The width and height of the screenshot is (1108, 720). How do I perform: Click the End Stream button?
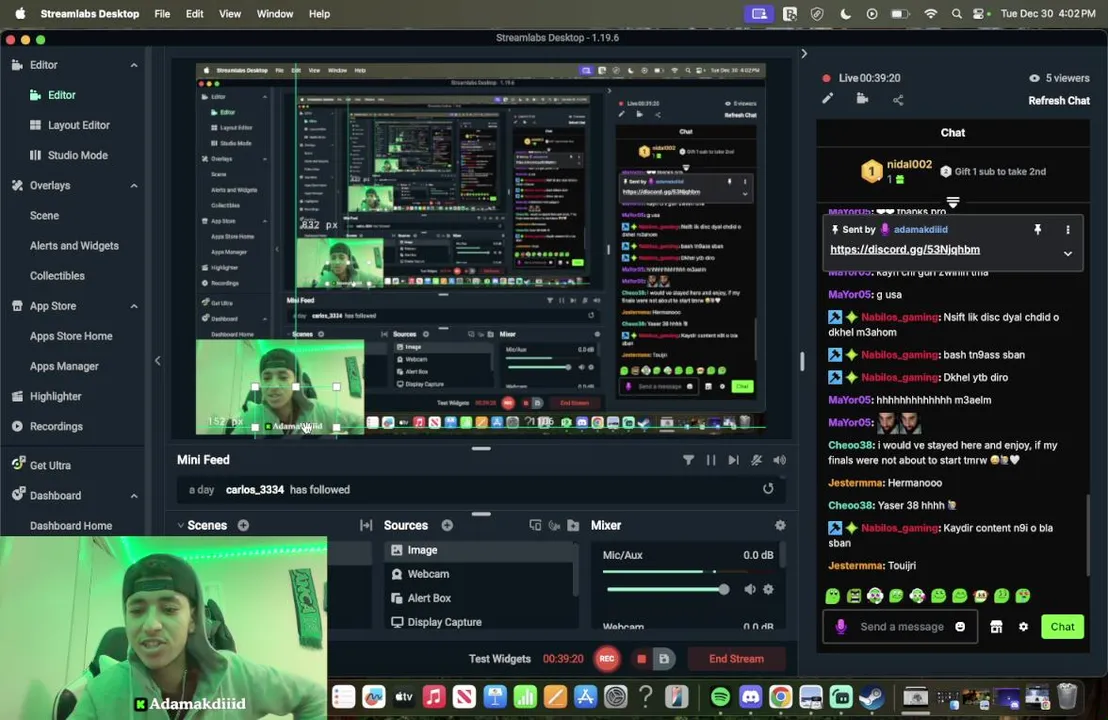[736, 659]
